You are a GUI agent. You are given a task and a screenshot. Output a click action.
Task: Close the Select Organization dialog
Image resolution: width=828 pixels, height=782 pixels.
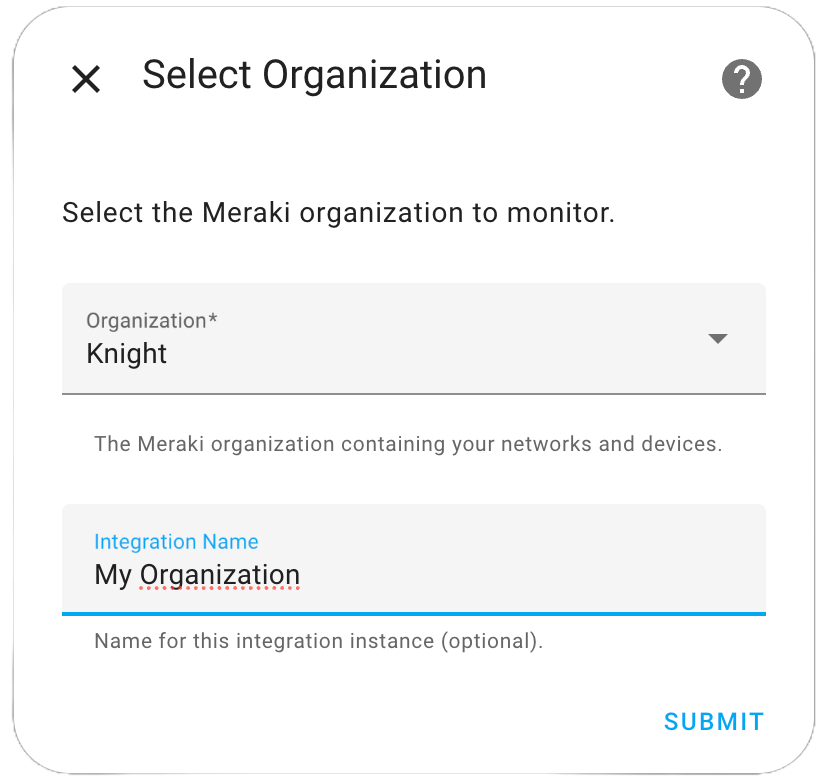pos(86,79)
